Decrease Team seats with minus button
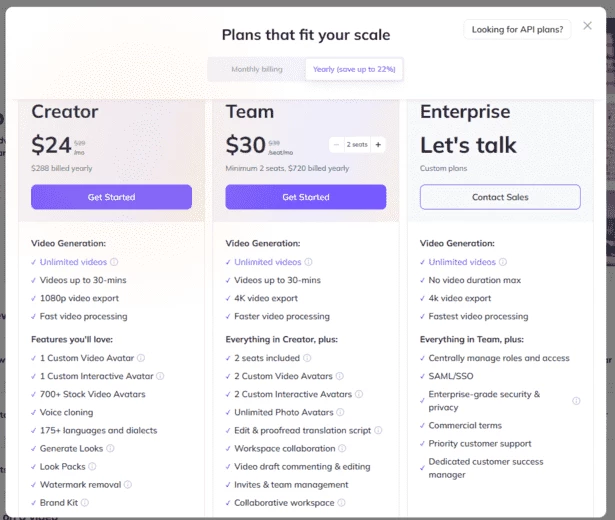The image size is (615, 520). pos(336,145)
